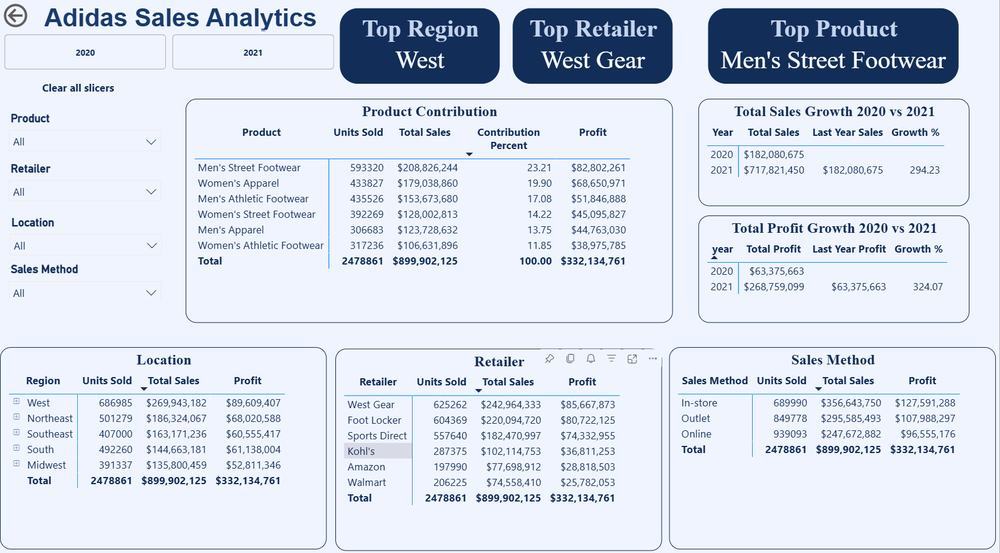Open the Retailer slicer dropdown
This screenshot has height=553, width=1000.
pyautogui.click(x=85, y=192)
